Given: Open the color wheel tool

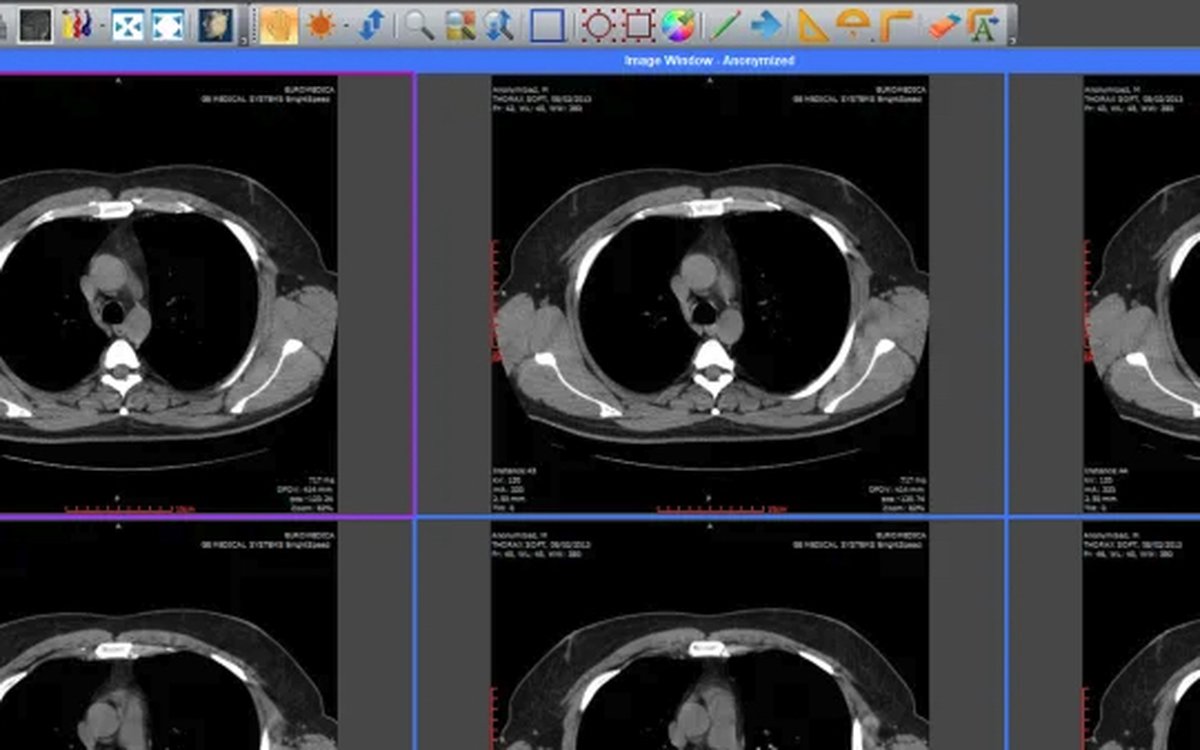Looking at the screenshot, I should tap(677, 24).
